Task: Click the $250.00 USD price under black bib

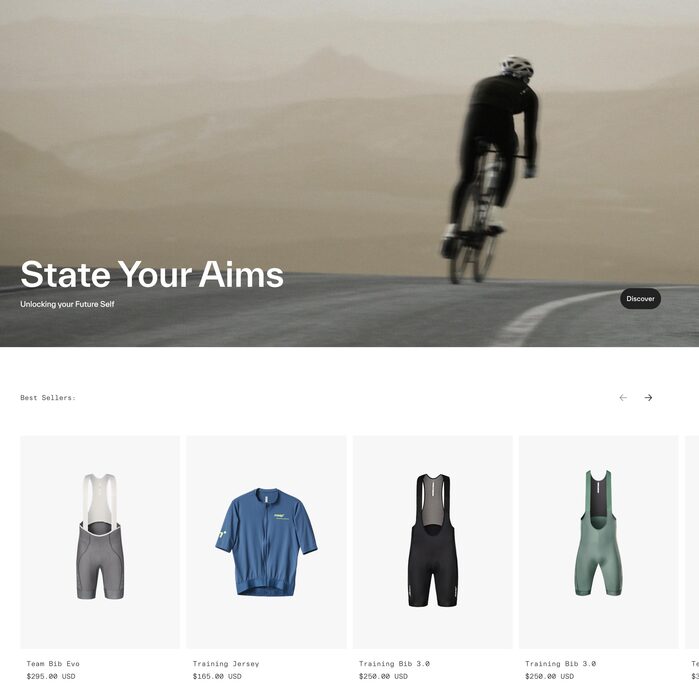Action: click(x=383, y=676)
